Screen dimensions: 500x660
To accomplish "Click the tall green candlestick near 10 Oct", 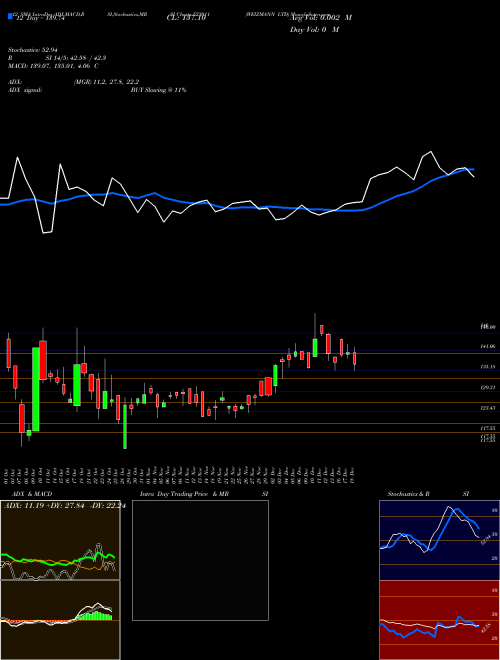I will (36, 389).
